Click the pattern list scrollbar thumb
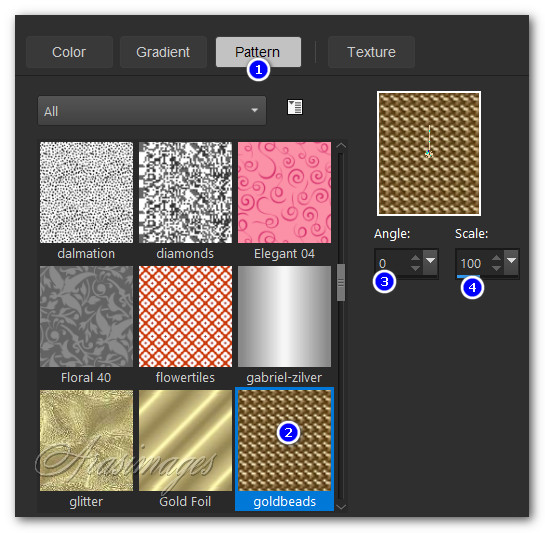This screenshot has width=545, height=533. click(341, 282)
